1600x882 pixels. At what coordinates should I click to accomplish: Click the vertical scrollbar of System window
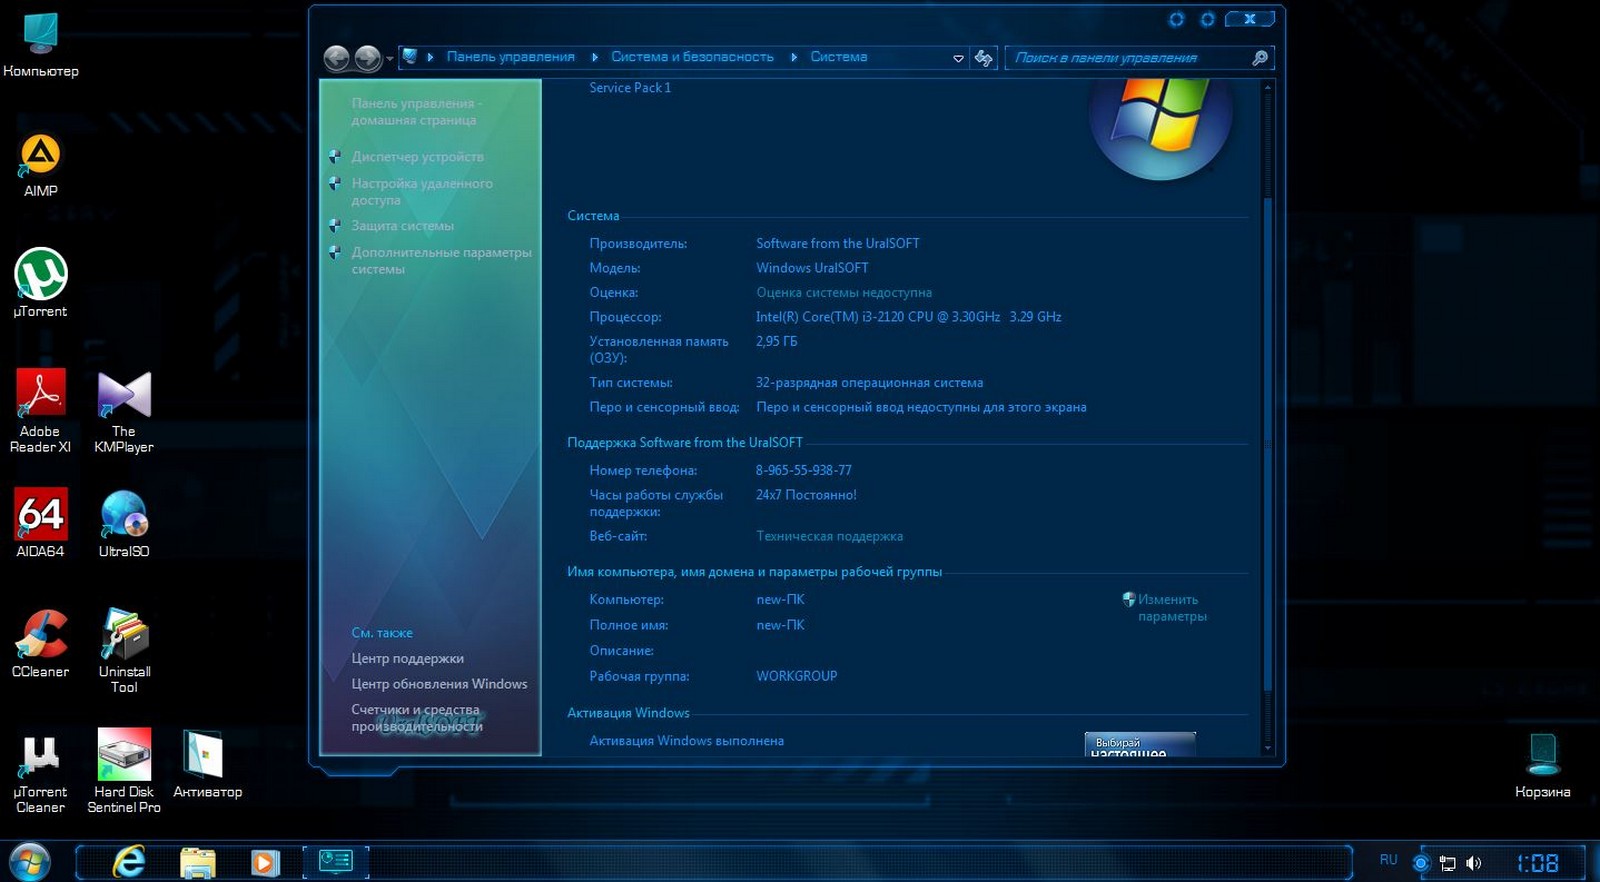click(1268, 440)
